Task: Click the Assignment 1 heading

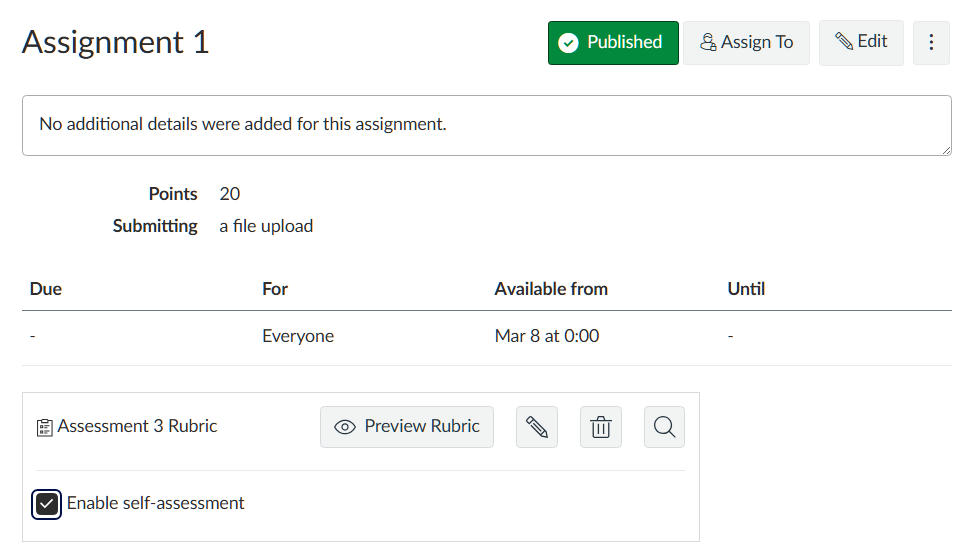Action: (116, 42)
